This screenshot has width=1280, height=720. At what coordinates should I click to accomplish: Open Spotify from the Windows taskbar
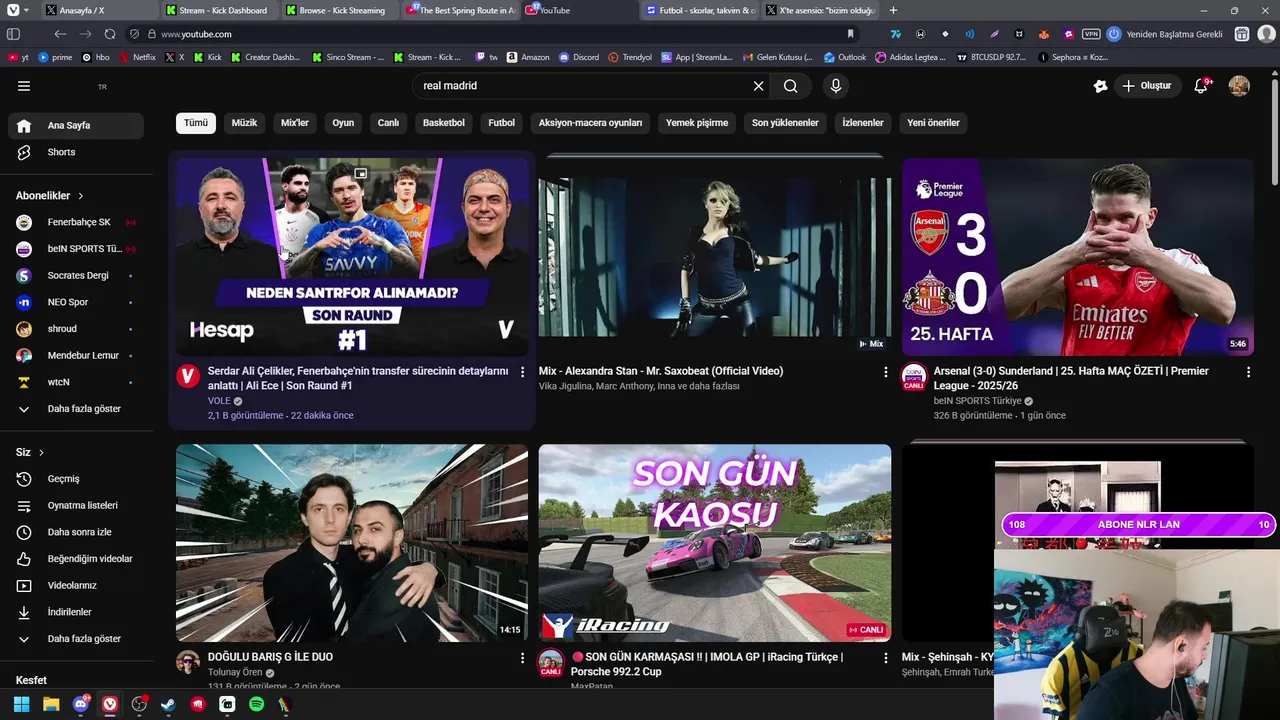coord(256,705)
